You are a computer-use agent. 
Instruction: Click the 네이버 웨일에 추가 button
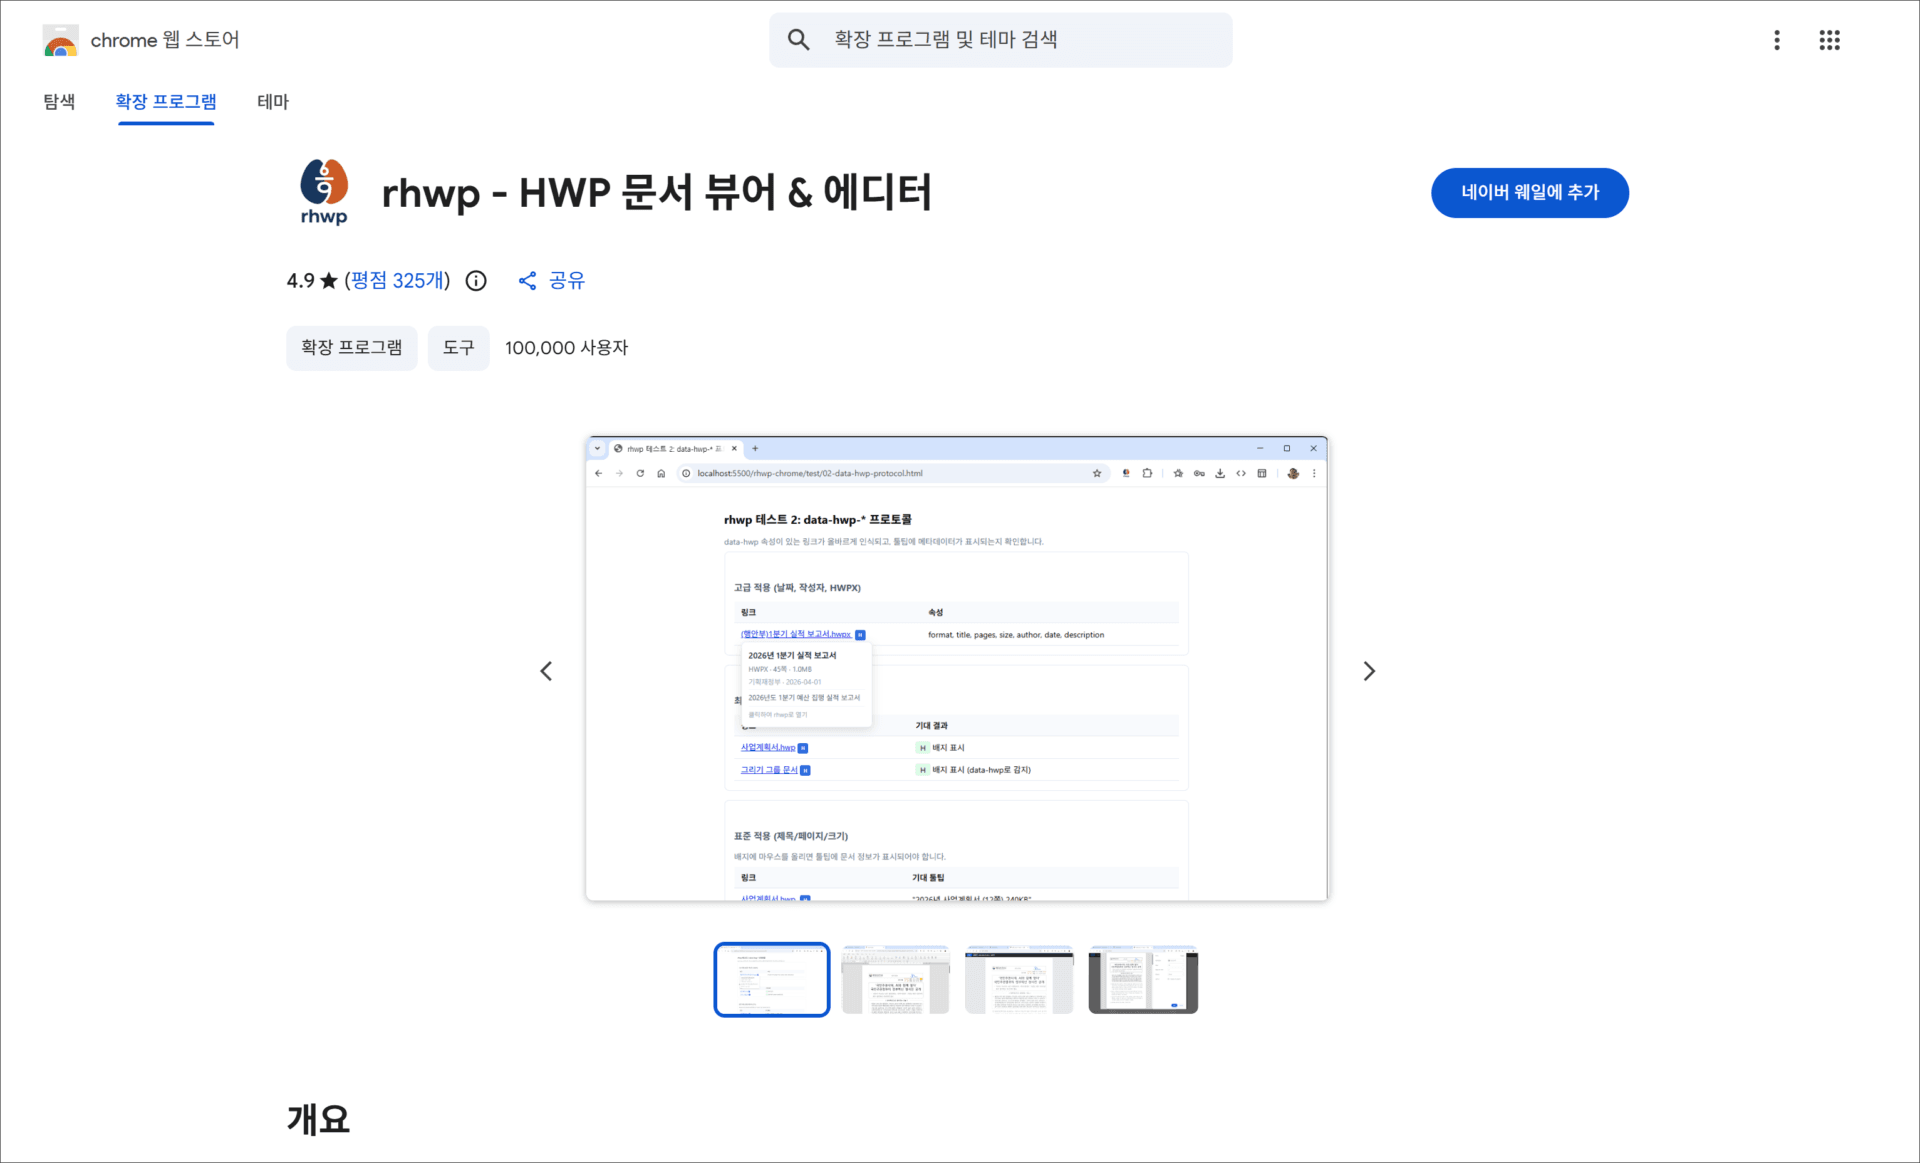coord(1529,192)
